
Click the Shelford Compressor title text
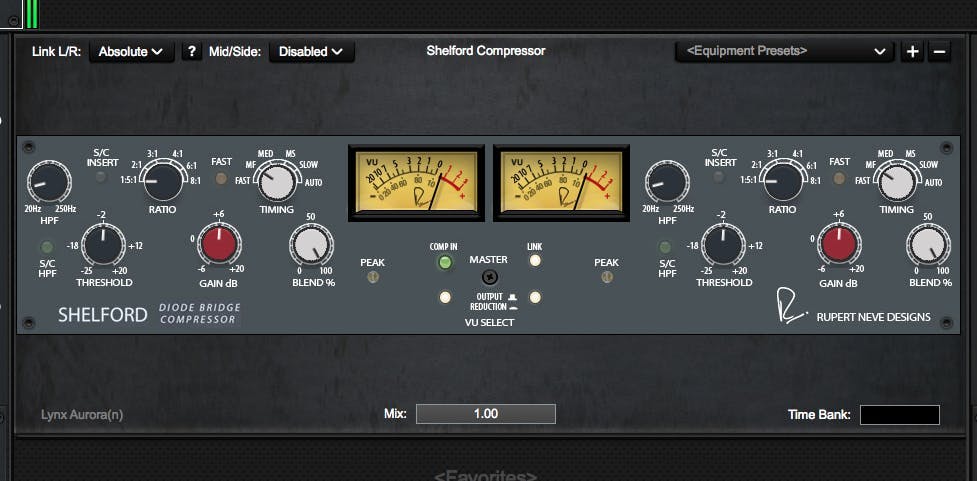(486, 51)
